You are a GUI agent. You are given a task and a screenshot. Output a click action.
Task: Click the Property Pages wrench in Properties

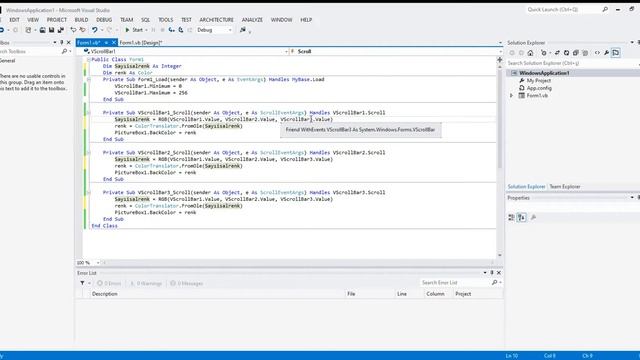click(x=533, y=218)
